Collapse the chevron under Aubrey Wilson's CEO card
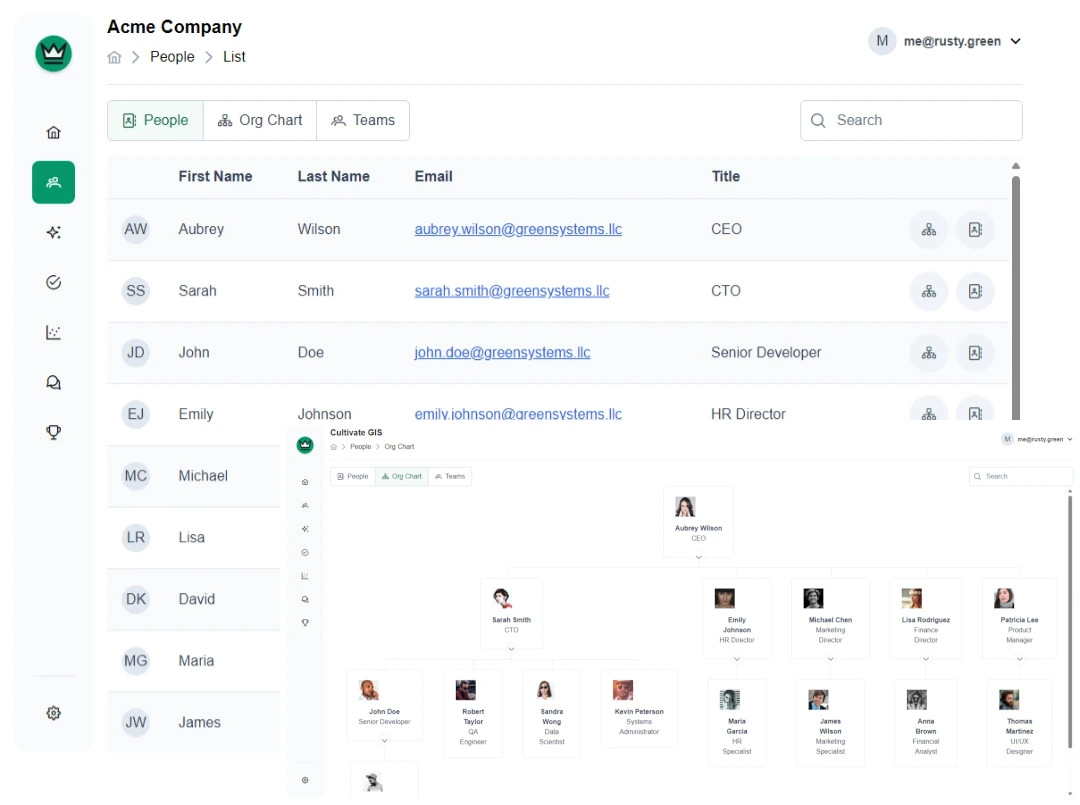Image resolution: width=1080 pixels, height=805 pixels. [x=699, y=556]
